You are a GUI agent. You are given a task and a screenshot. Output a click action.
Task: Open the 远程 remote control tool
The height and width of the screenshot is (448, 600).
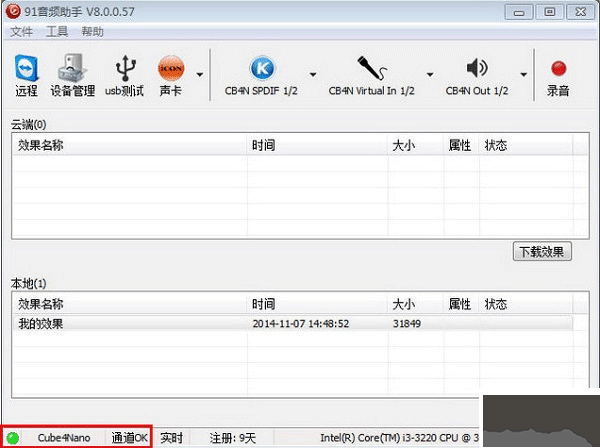[26, 75]
